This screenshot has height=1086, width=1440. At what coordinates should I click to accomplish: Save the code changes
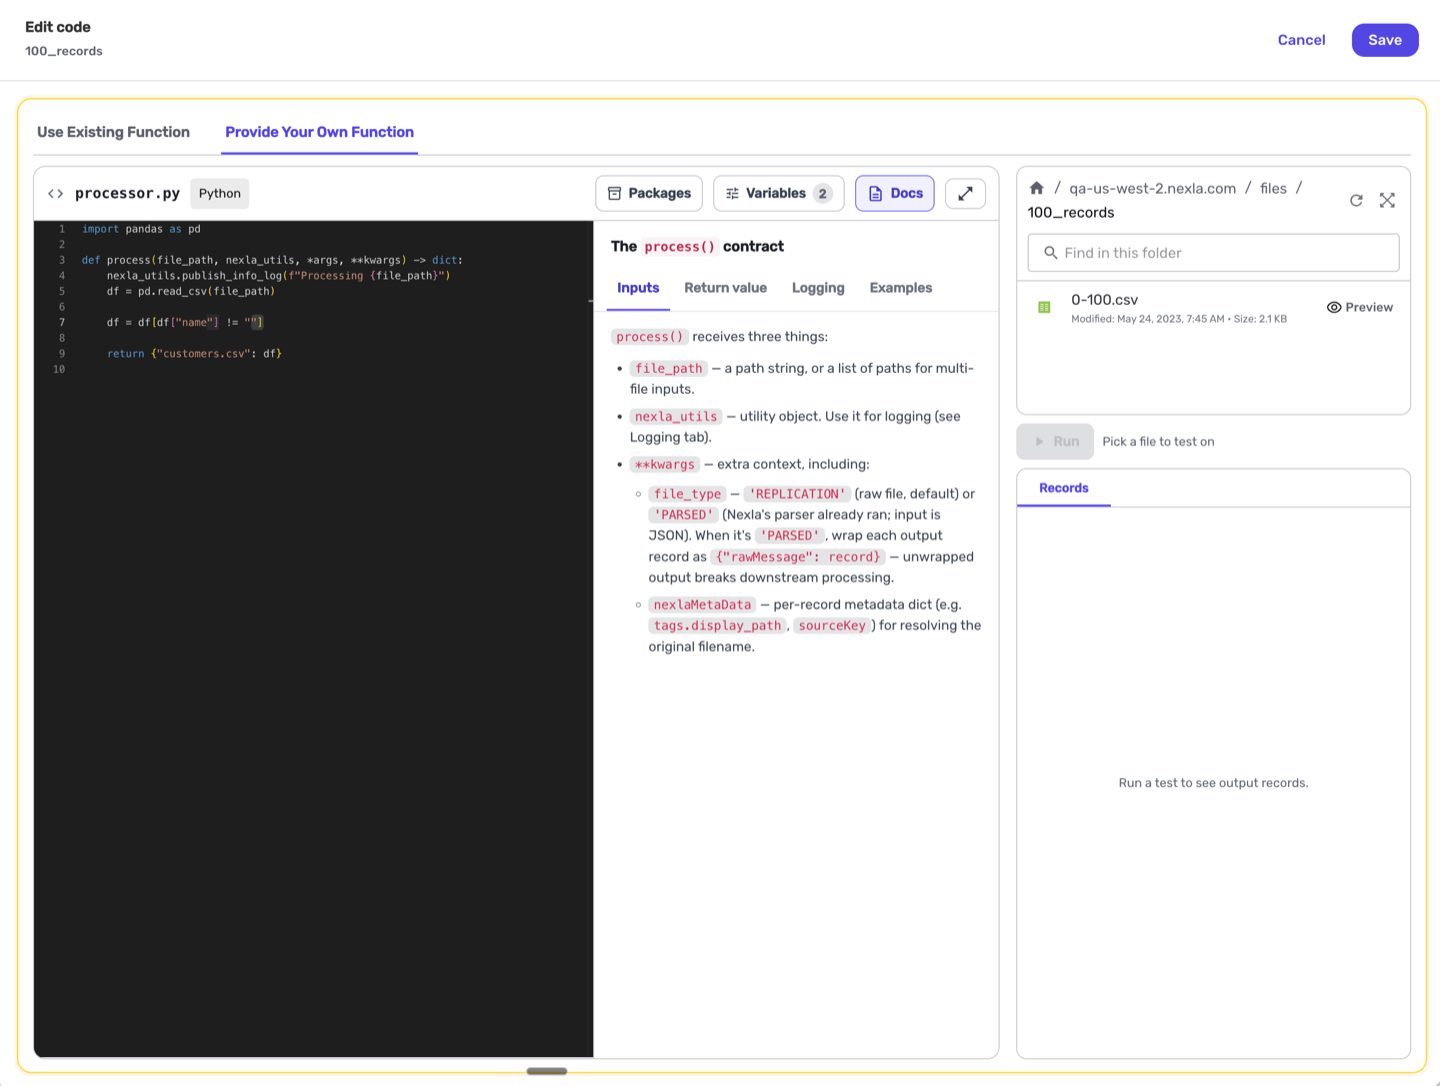pyautogui.click(x=1385, y=40)
